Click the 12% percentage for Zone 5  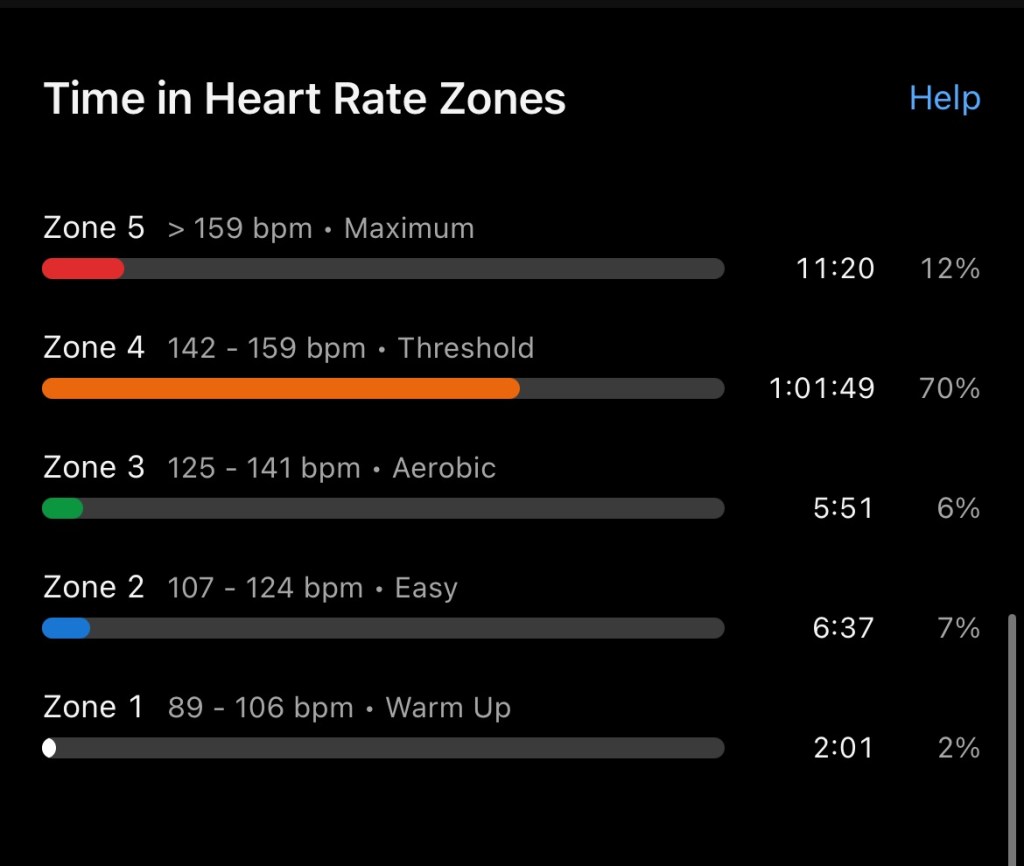951,268
